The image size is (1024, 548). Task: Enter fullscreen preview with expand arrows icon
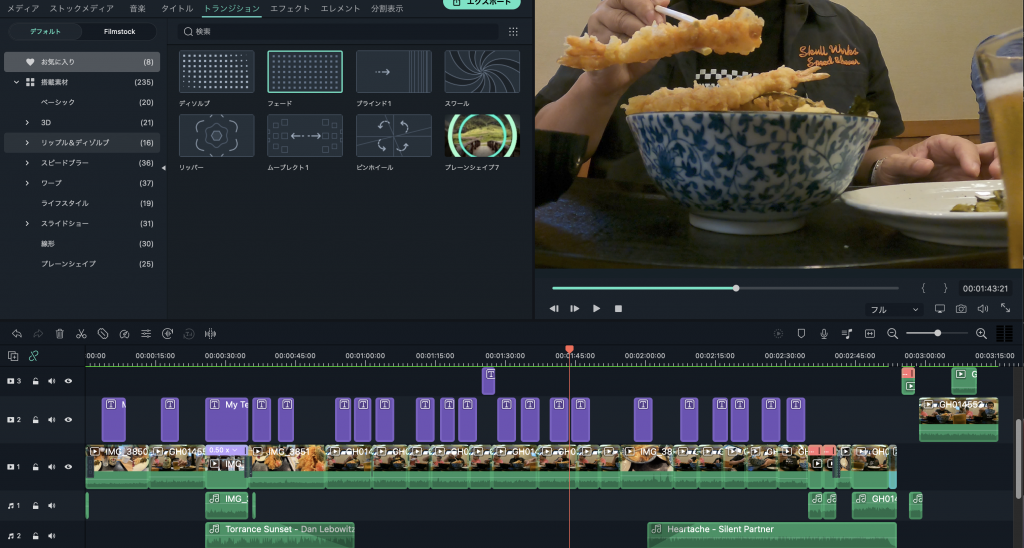(1006, 308)
